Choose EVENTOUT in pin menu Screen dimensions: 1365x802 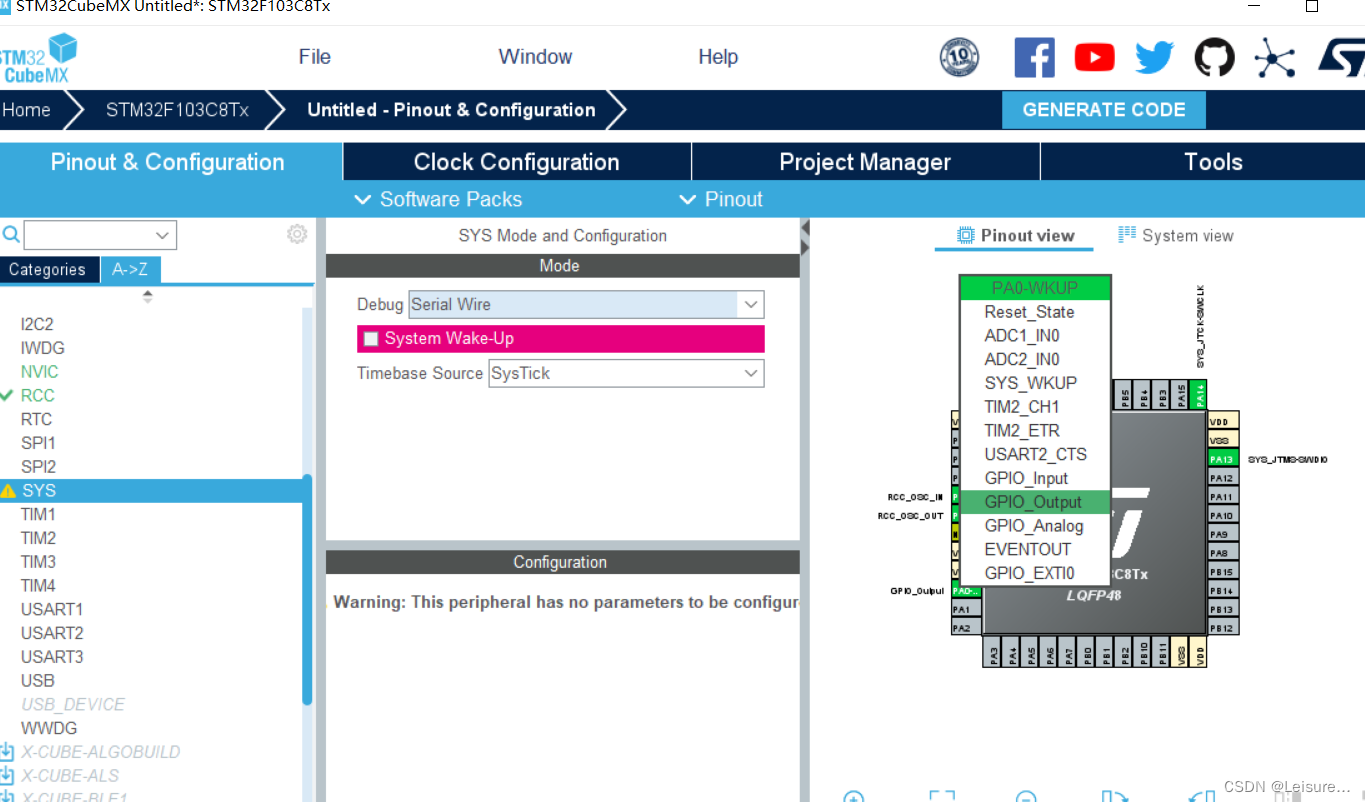click(x=1034, y=549)
